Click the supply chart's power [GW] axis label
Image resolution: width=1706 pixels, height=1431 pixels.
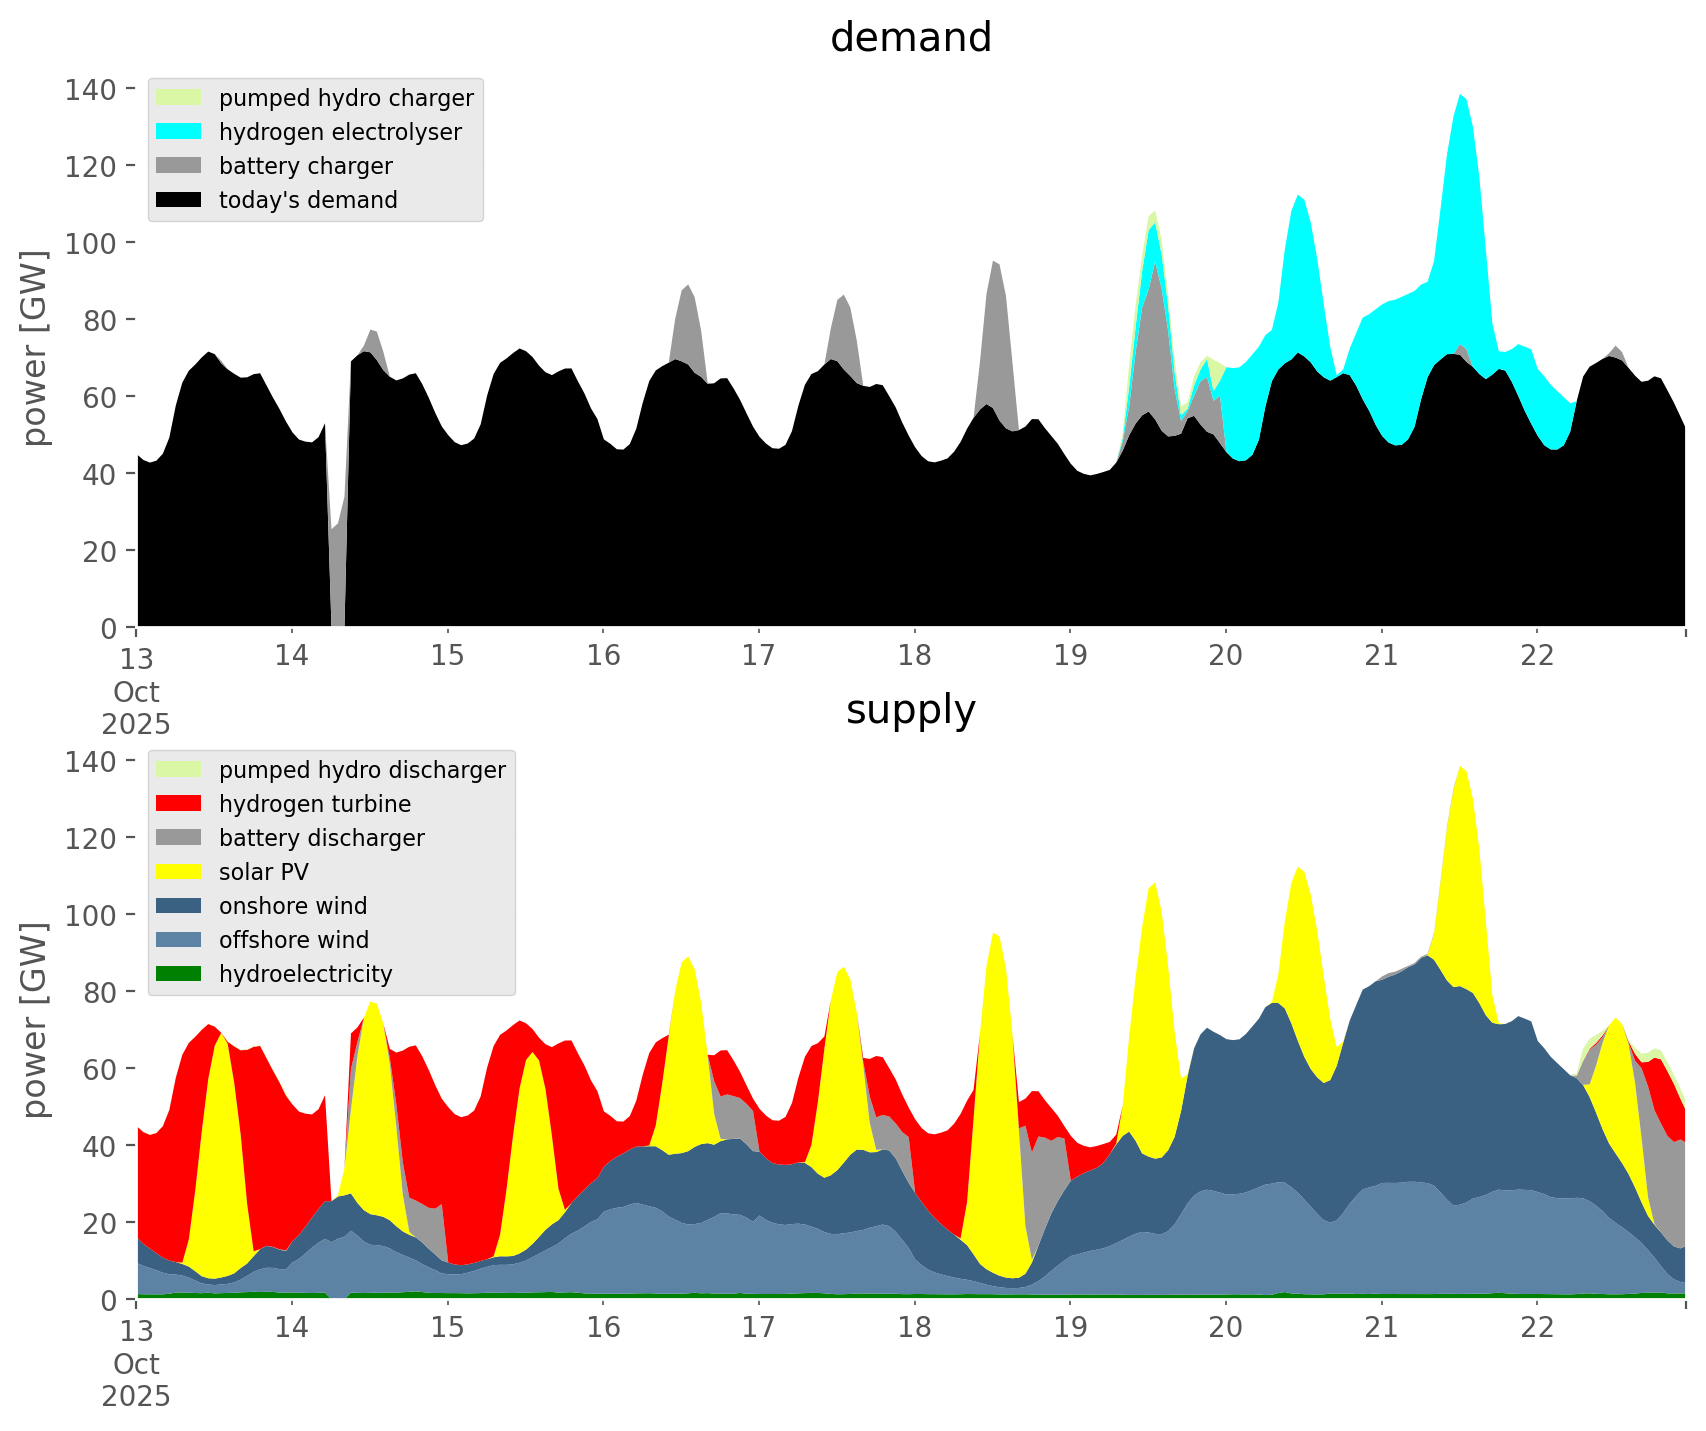point(35,1020)
